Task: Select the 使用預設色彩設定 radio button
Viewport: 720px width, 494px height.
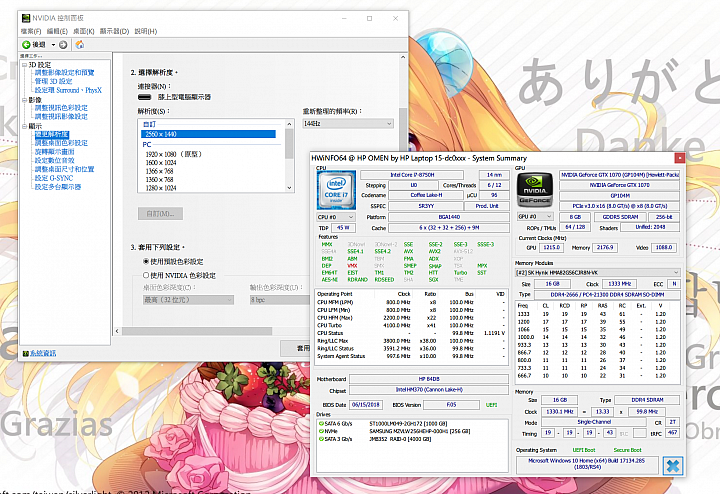Action: coord(146,262)
